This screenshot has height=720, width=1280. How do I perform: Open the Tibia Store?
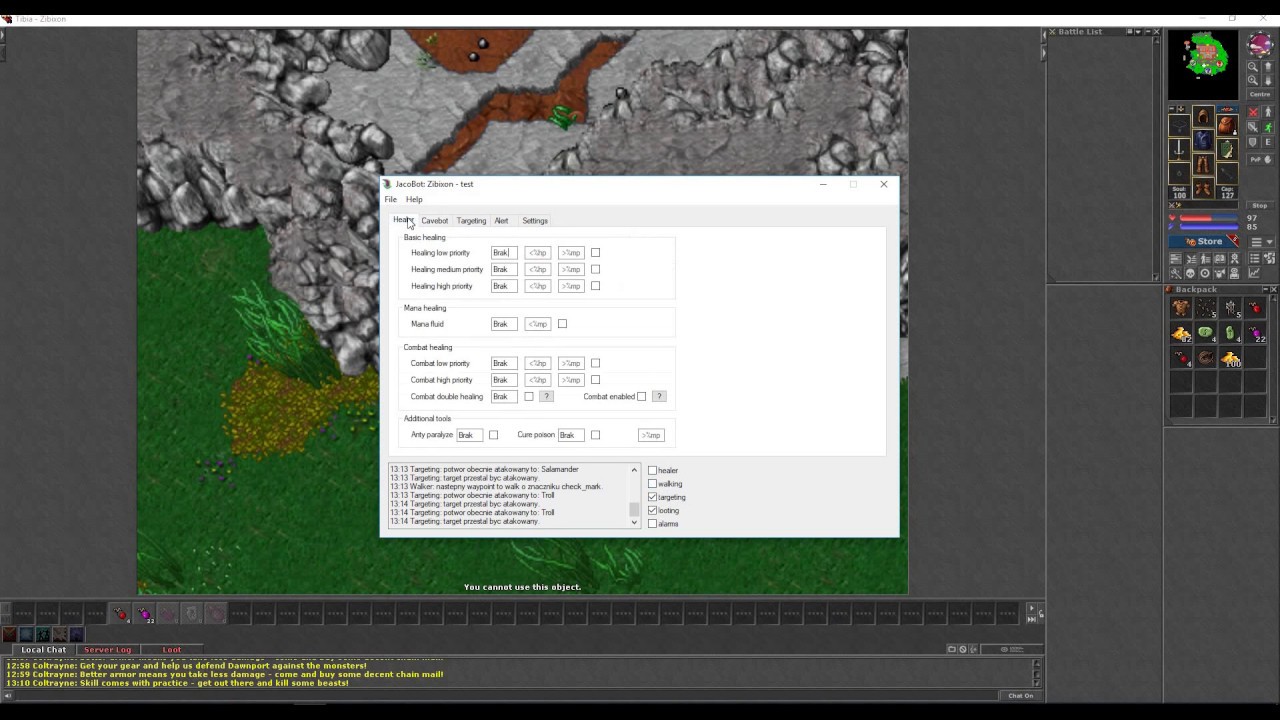(1205, 242)
